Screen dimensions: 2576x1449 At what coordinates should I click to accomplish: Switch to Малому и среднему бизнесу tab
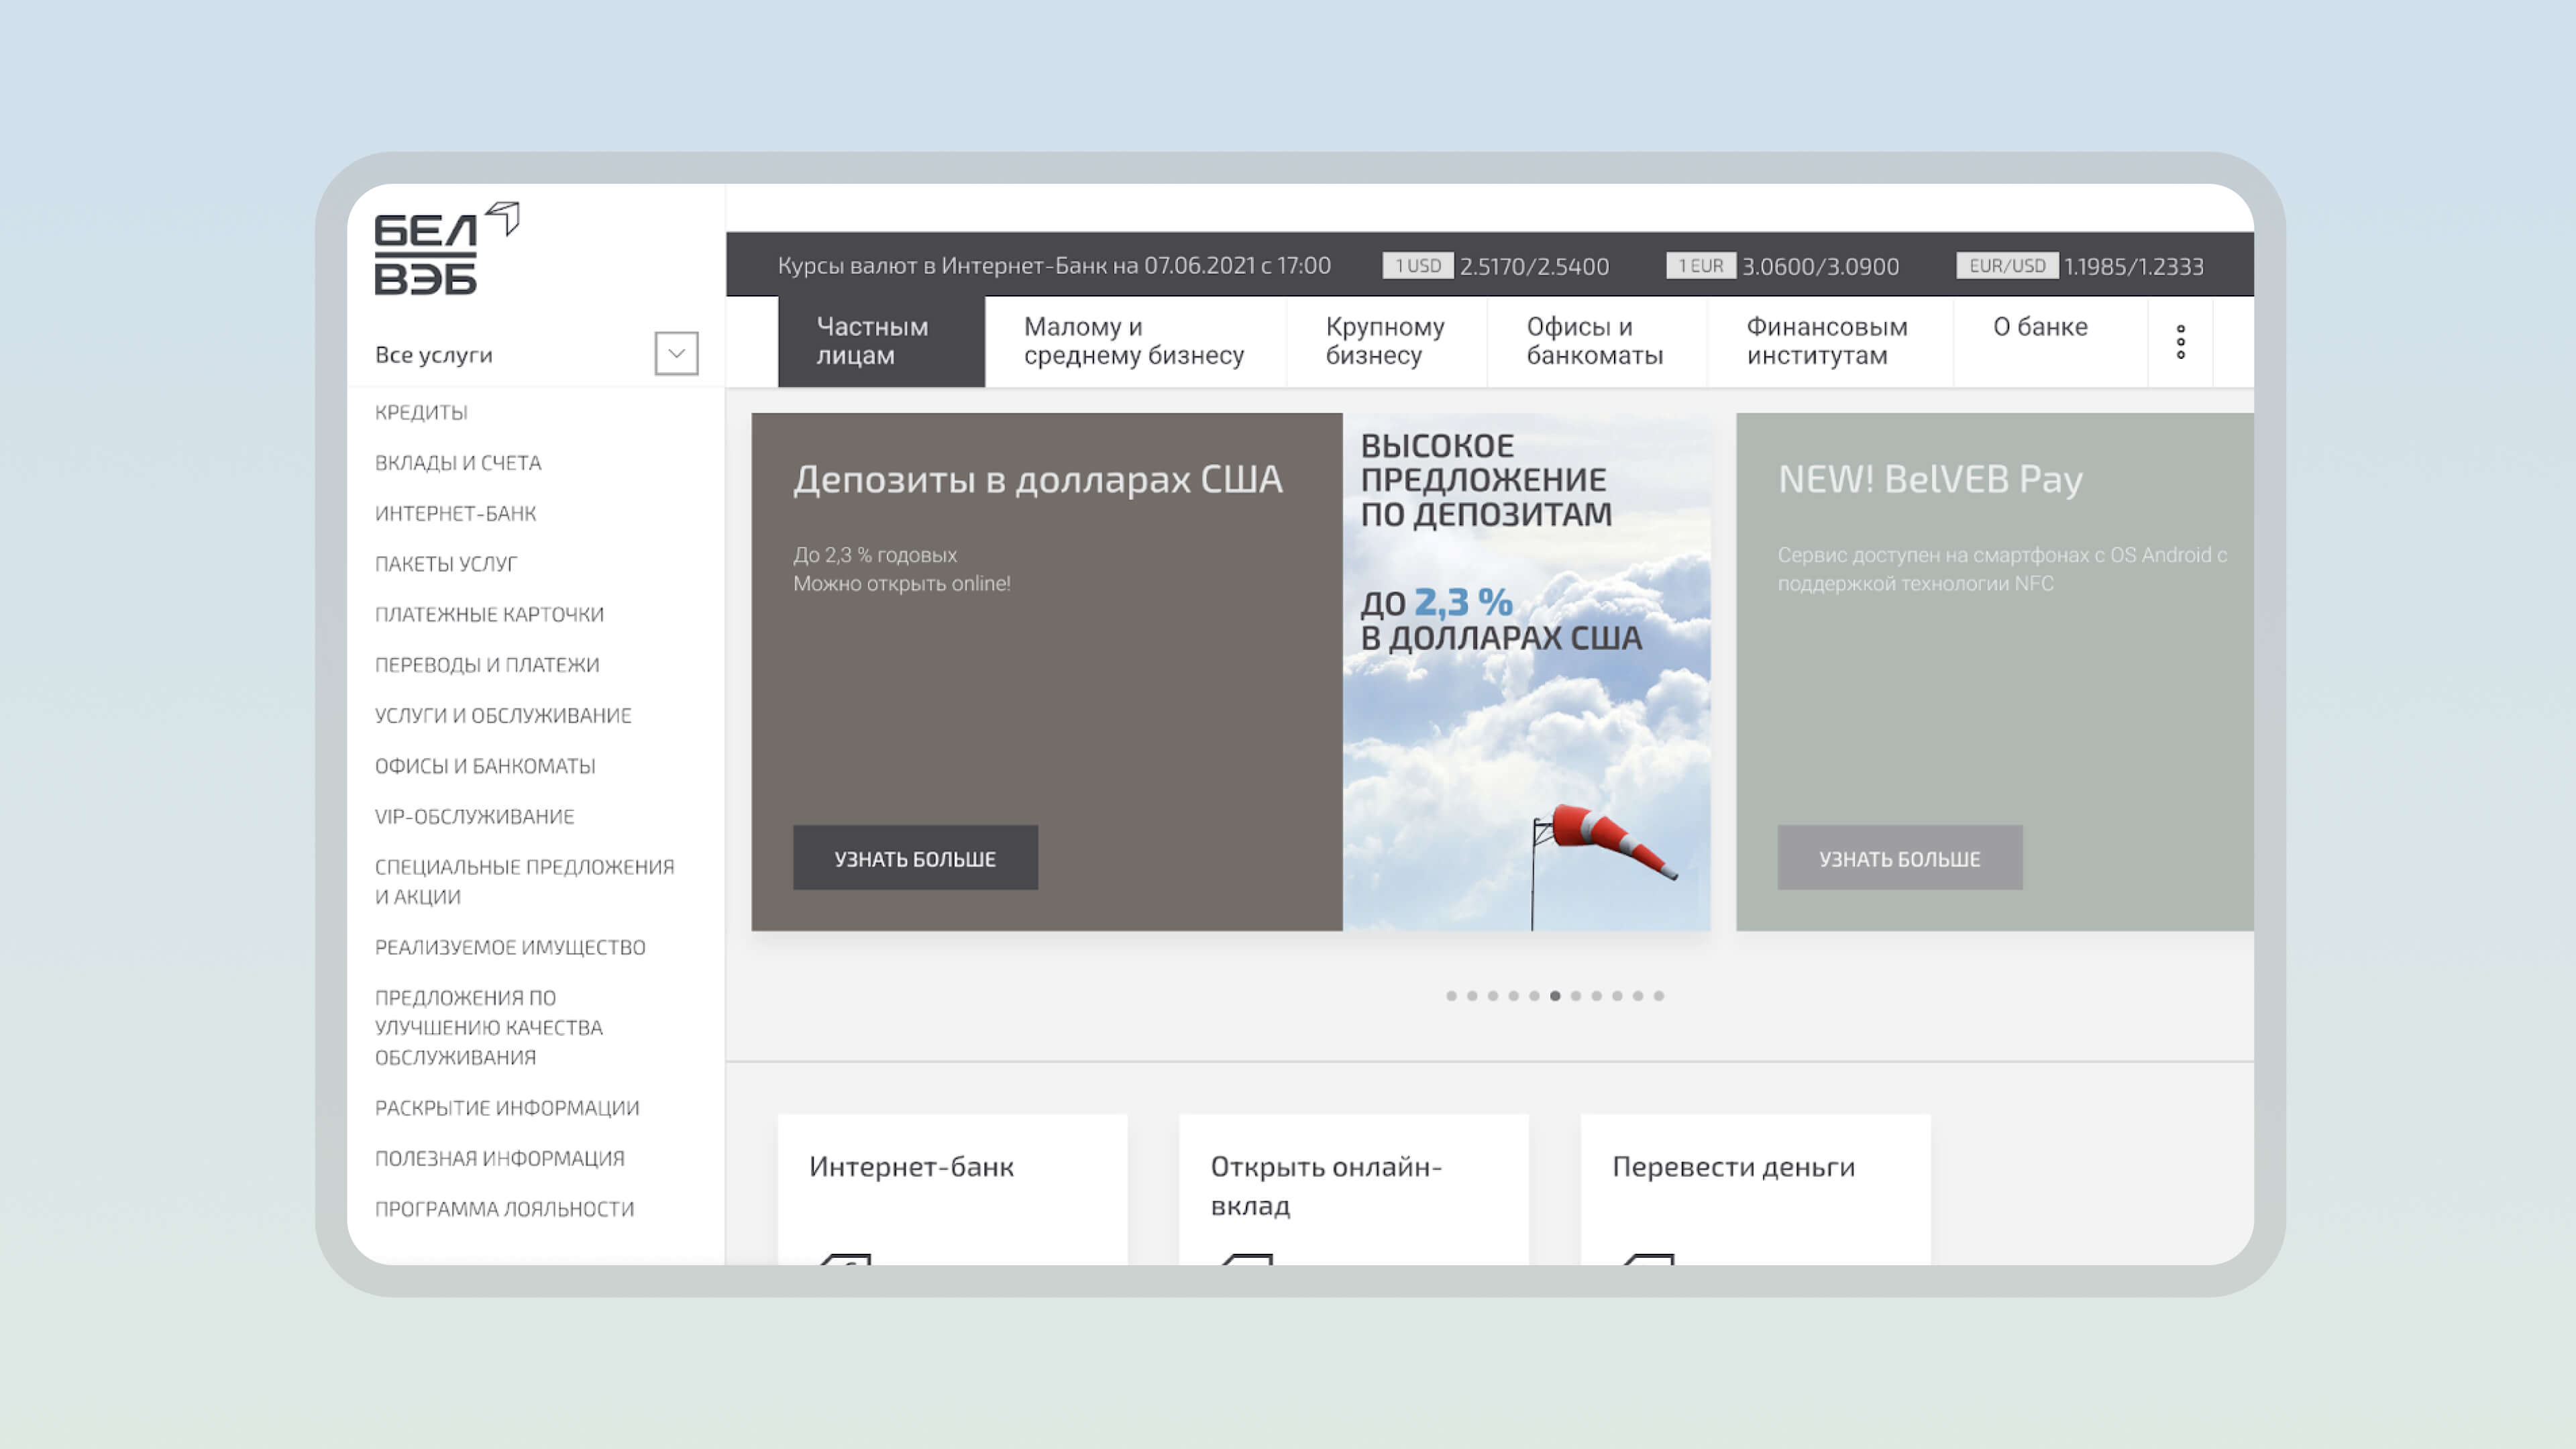click(1134, 341)
